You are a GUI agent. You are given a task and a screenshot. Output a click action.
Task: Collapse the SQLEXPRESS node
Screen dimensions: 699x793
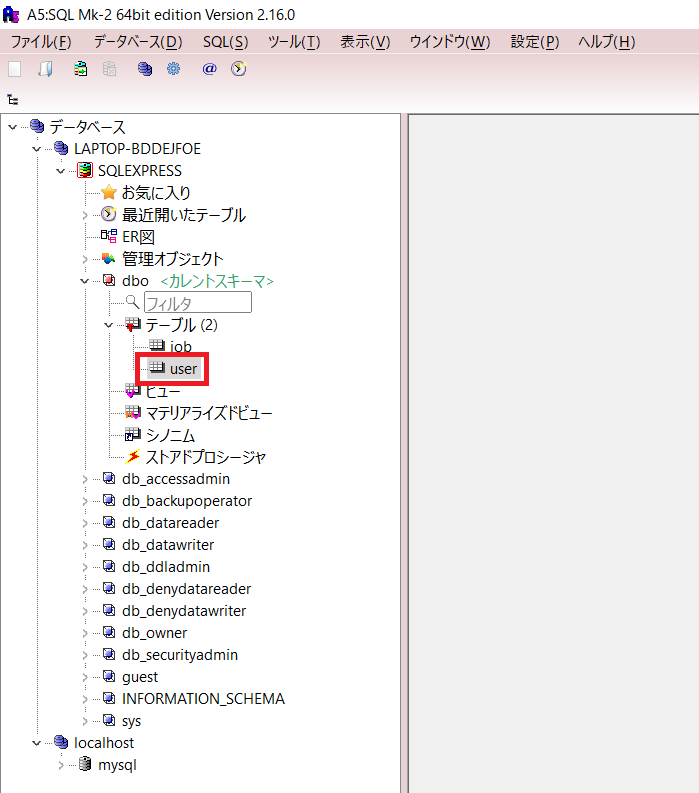[61, 171]
